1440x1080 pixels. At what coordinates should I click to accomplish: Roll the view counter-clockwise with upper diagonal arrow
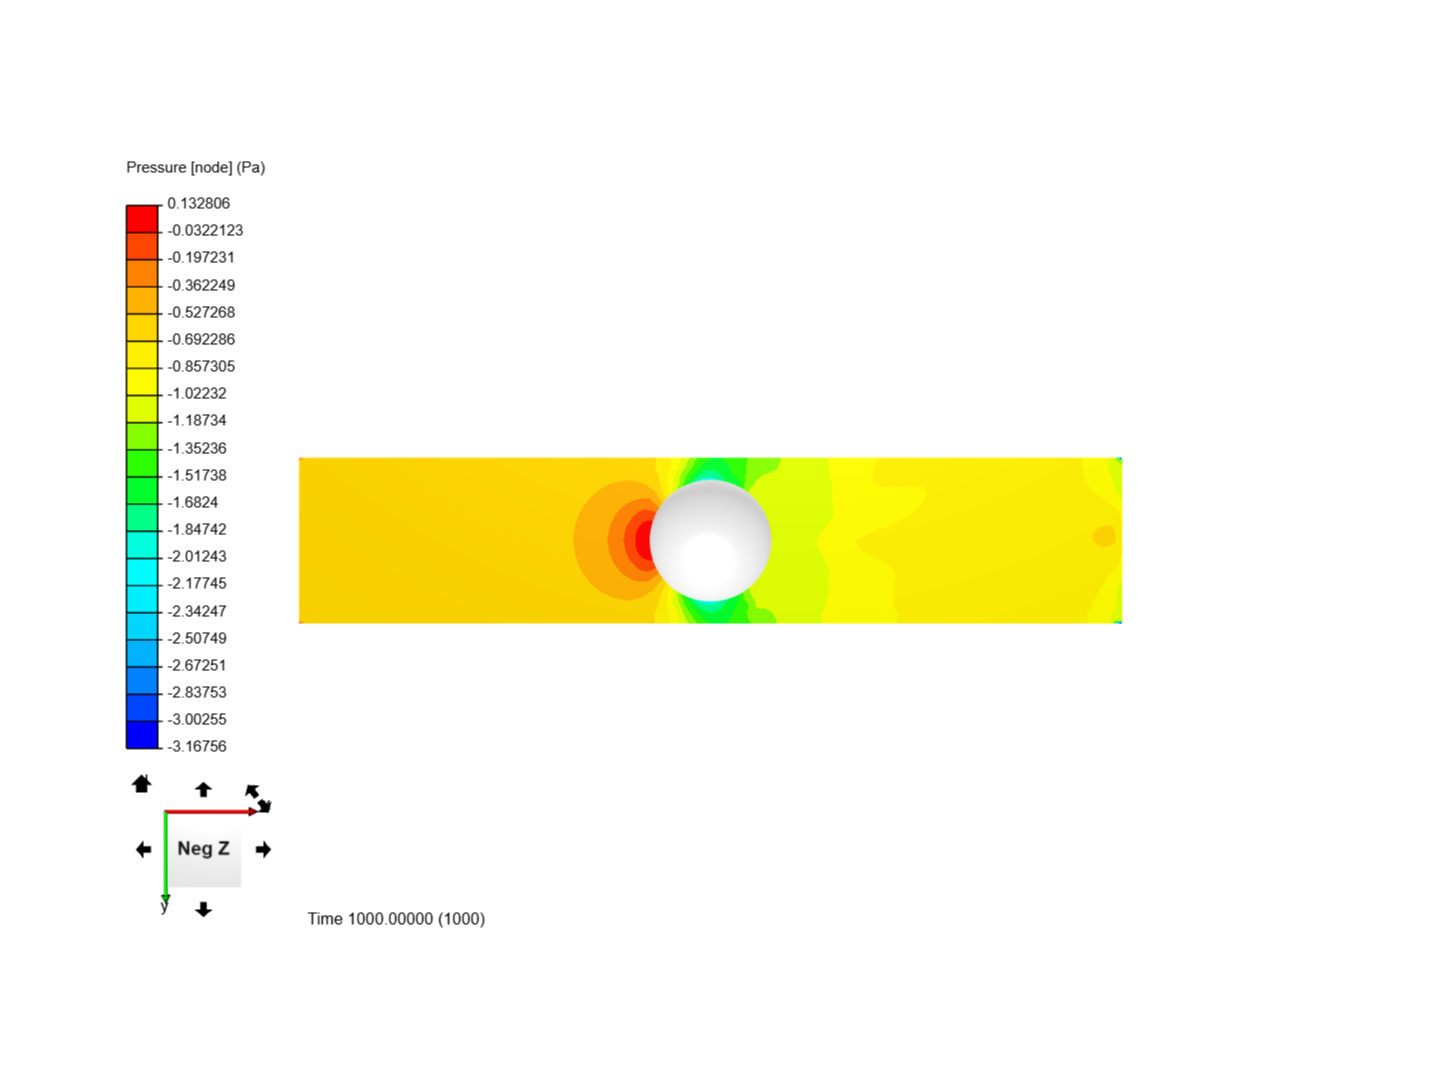[x=252, y=791]
